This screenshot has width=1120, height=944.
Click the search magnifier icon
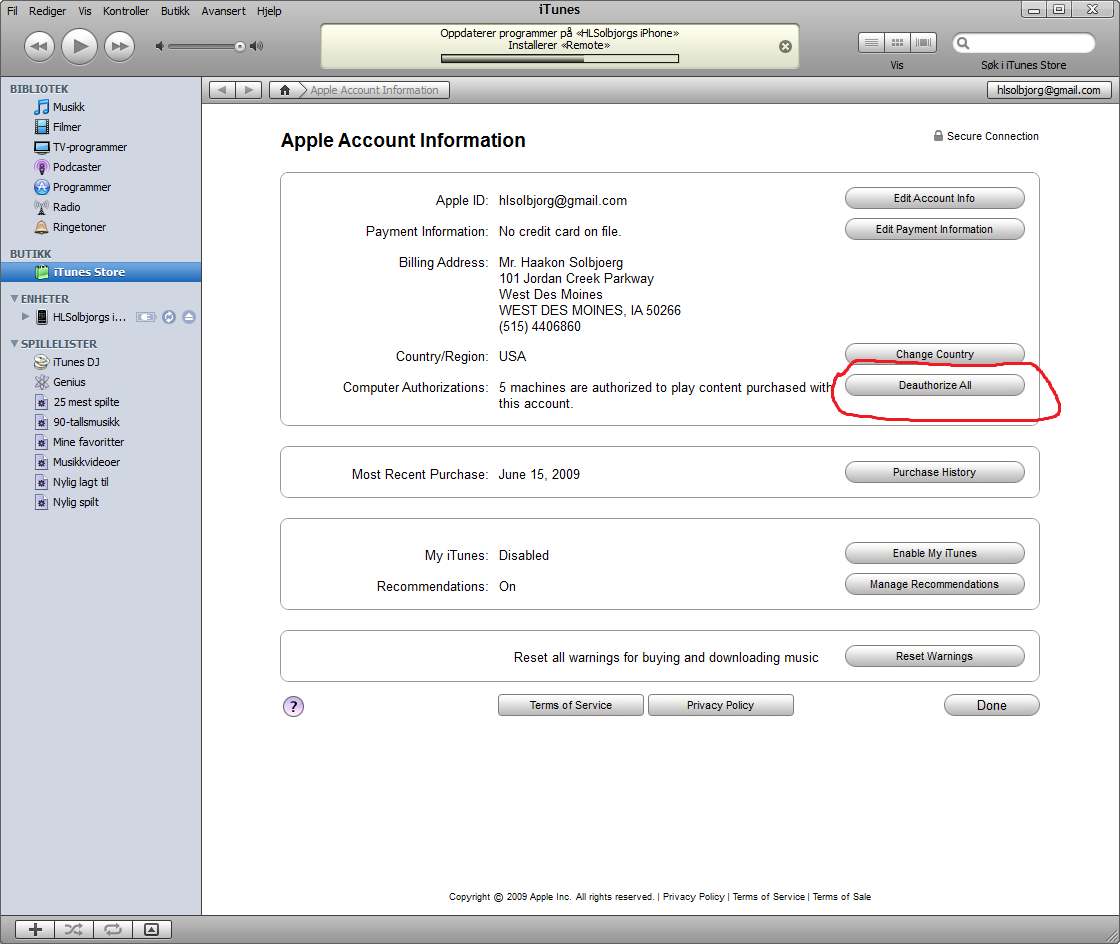tap(964, 44)
